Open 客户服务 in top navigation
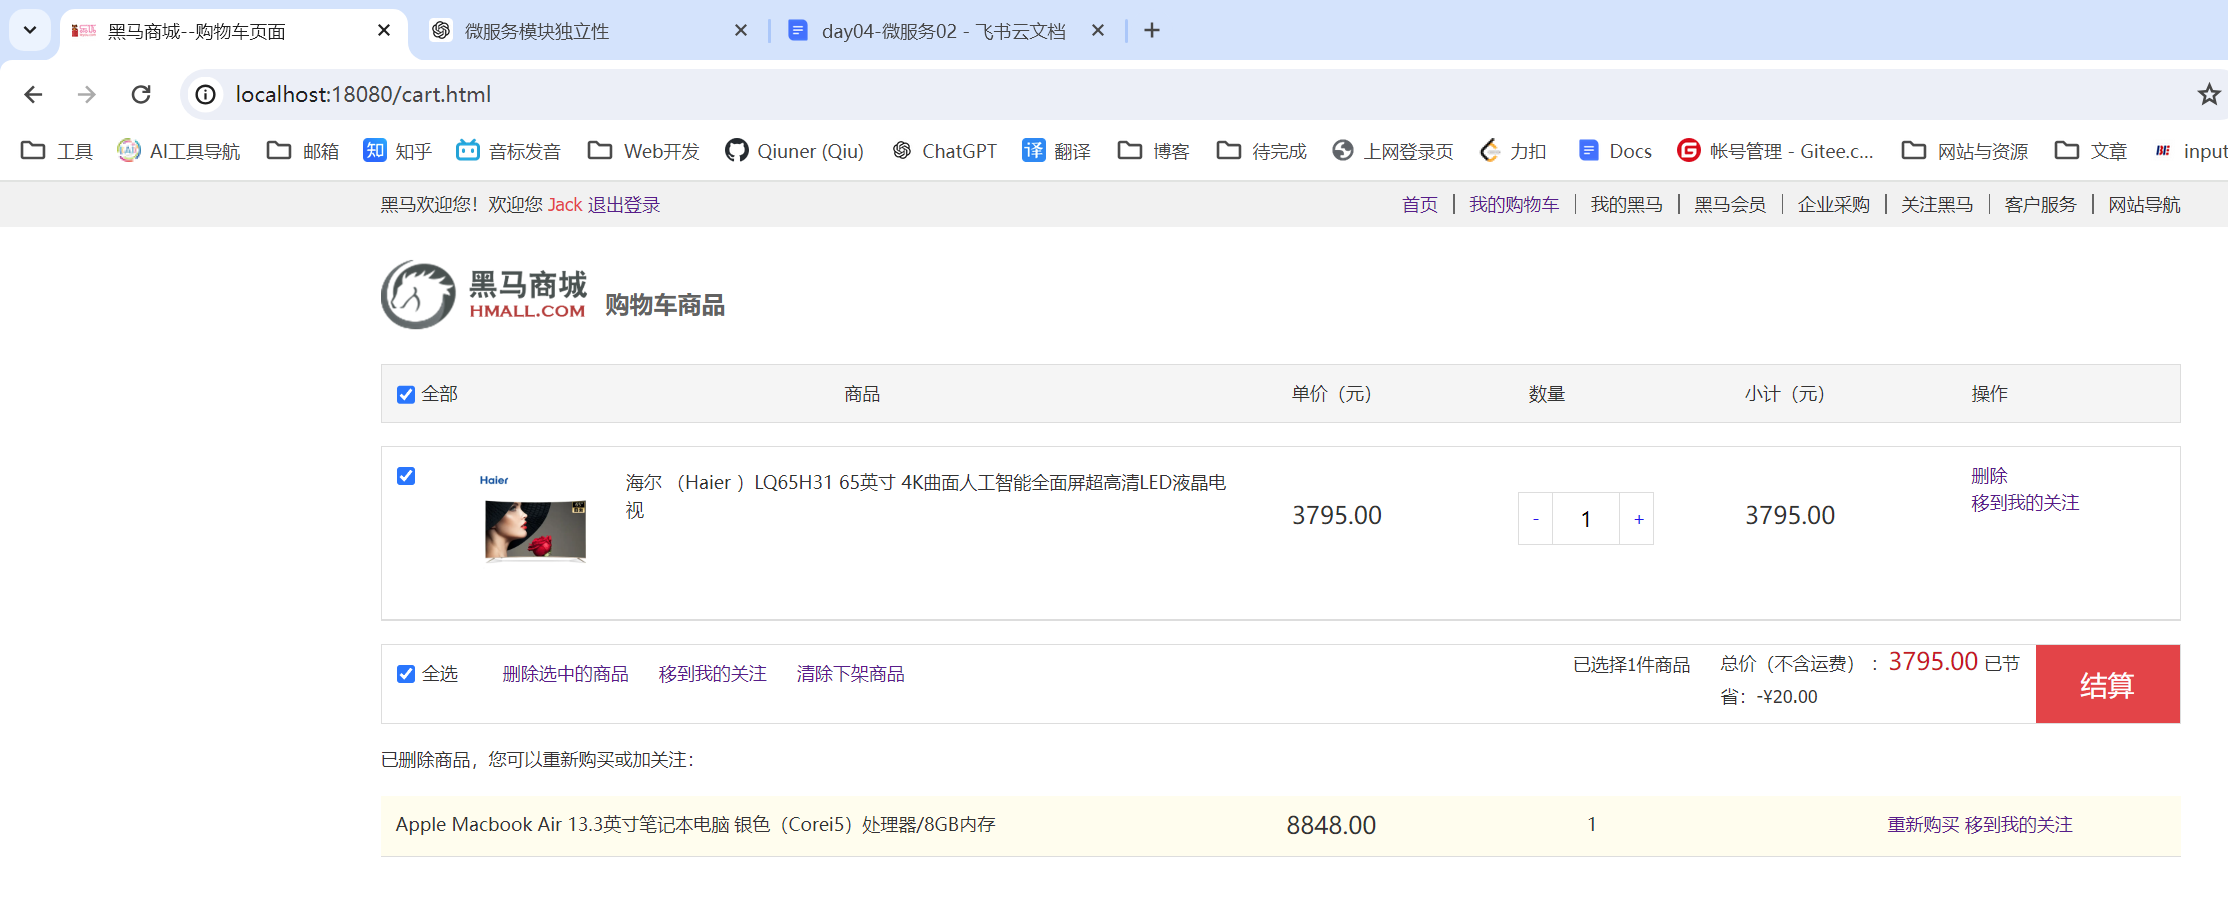This screenshot has height=906, width=2228. [2041, 205]
